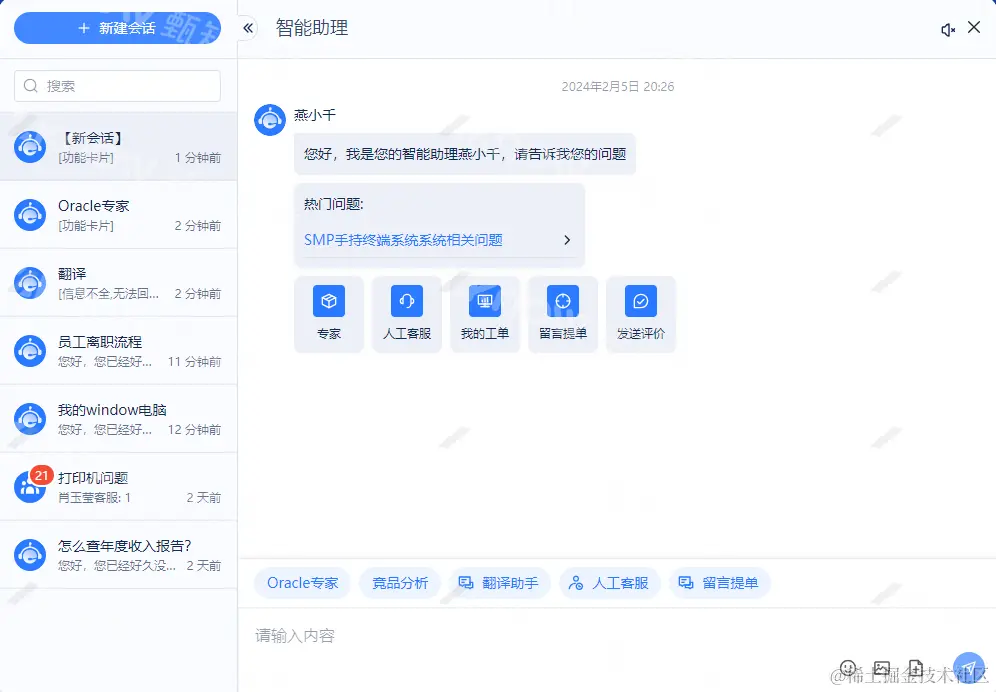Click the 搜索 search input field

pos(117,86)
